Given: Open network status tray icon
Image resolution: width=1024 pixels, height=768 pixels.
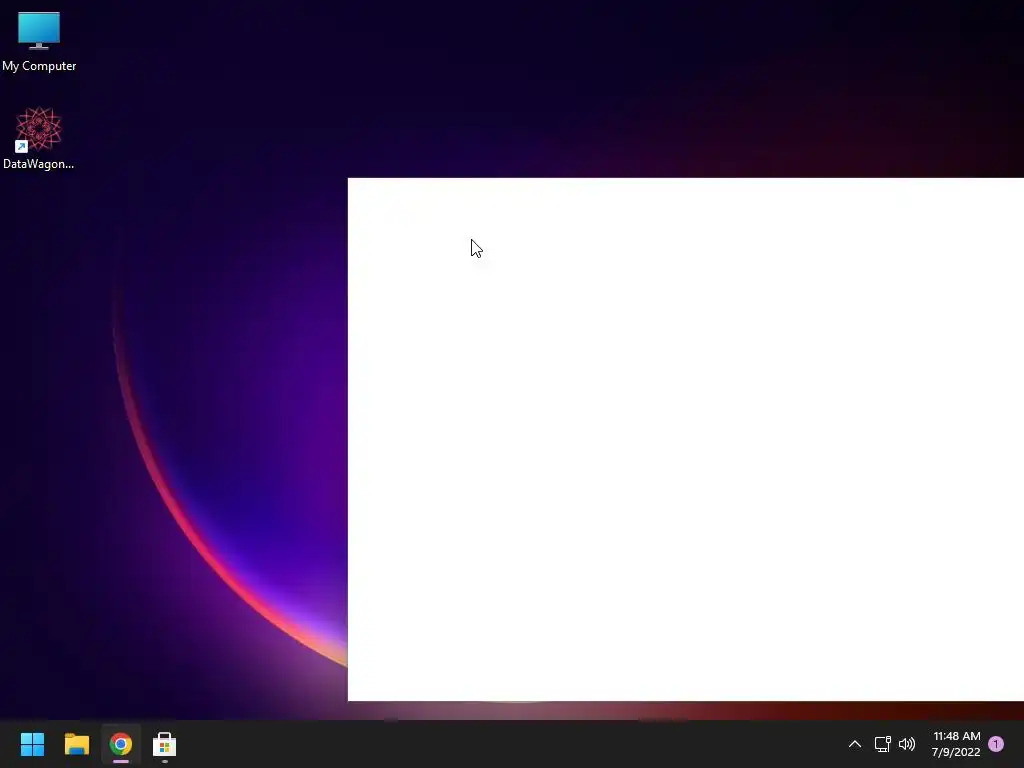Looking at the screenshot, I should pyautogui.click(x=882, y=744).
